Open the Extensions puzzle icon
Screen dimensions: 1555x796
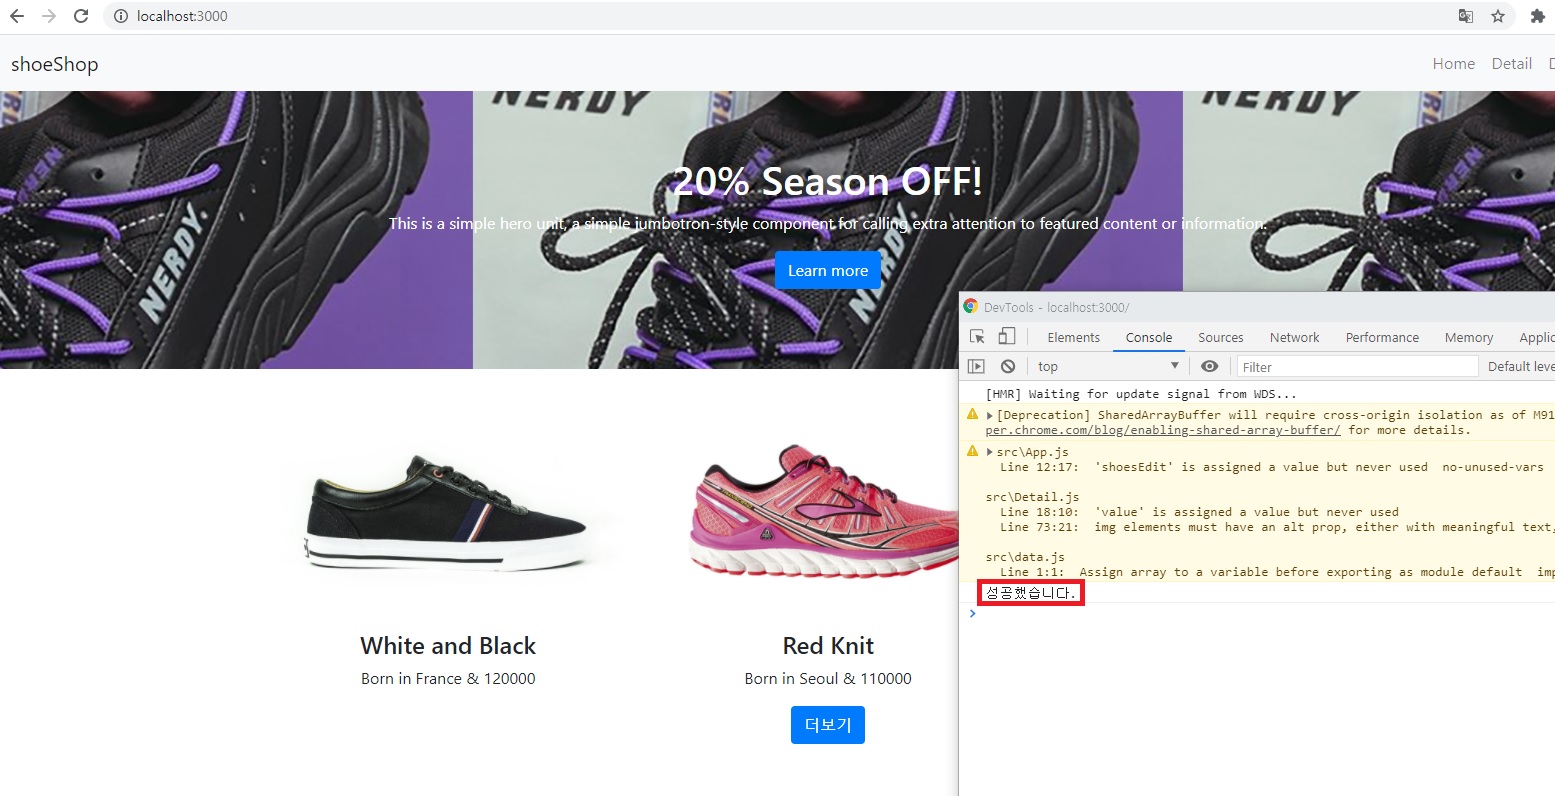click(x=1538, y=16)
